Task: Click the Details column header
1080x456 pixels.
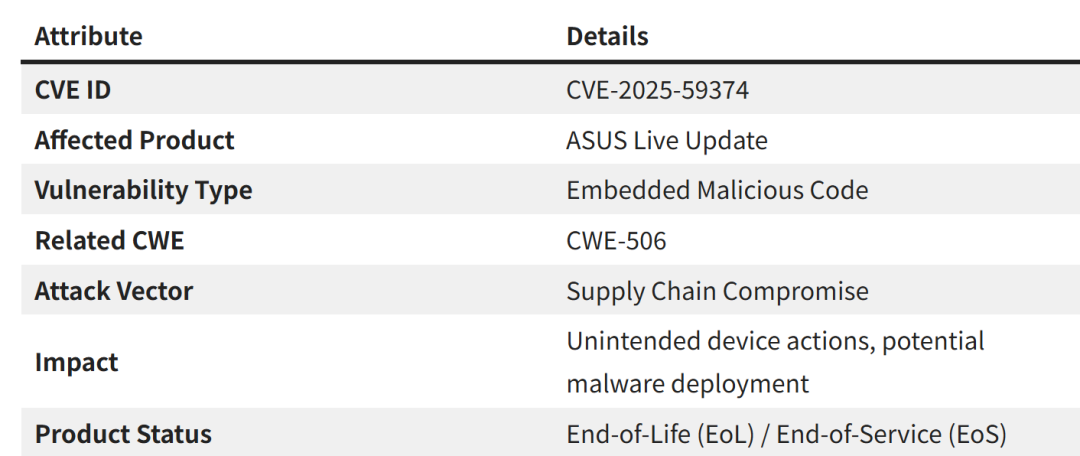Action: point(607,37)
